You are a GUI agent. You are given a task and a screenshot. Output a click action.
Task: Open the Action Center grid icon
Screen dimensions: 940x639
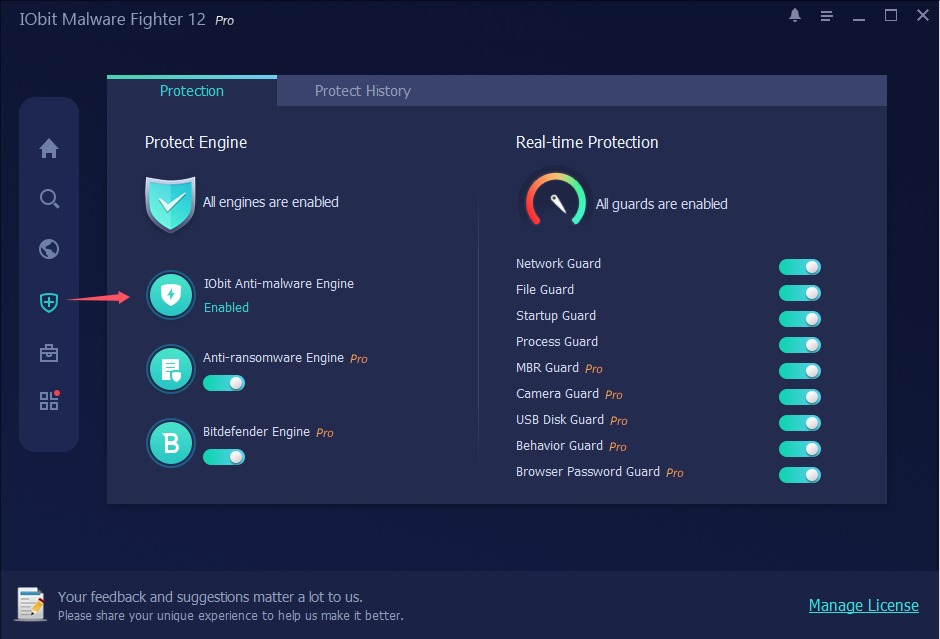pyautogui.click(x=49, y=400)
